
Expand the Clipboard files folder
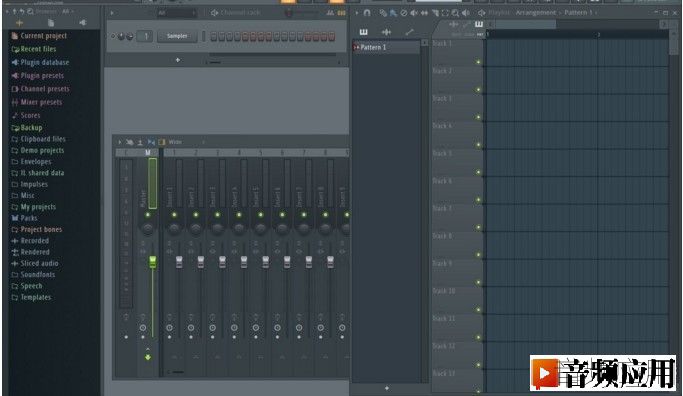tap(38, 139)
